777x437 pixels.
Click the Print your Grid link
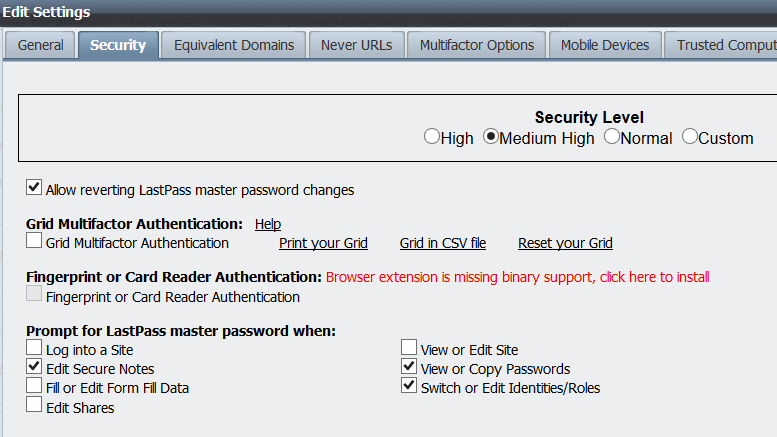click(x=323, y=243)
